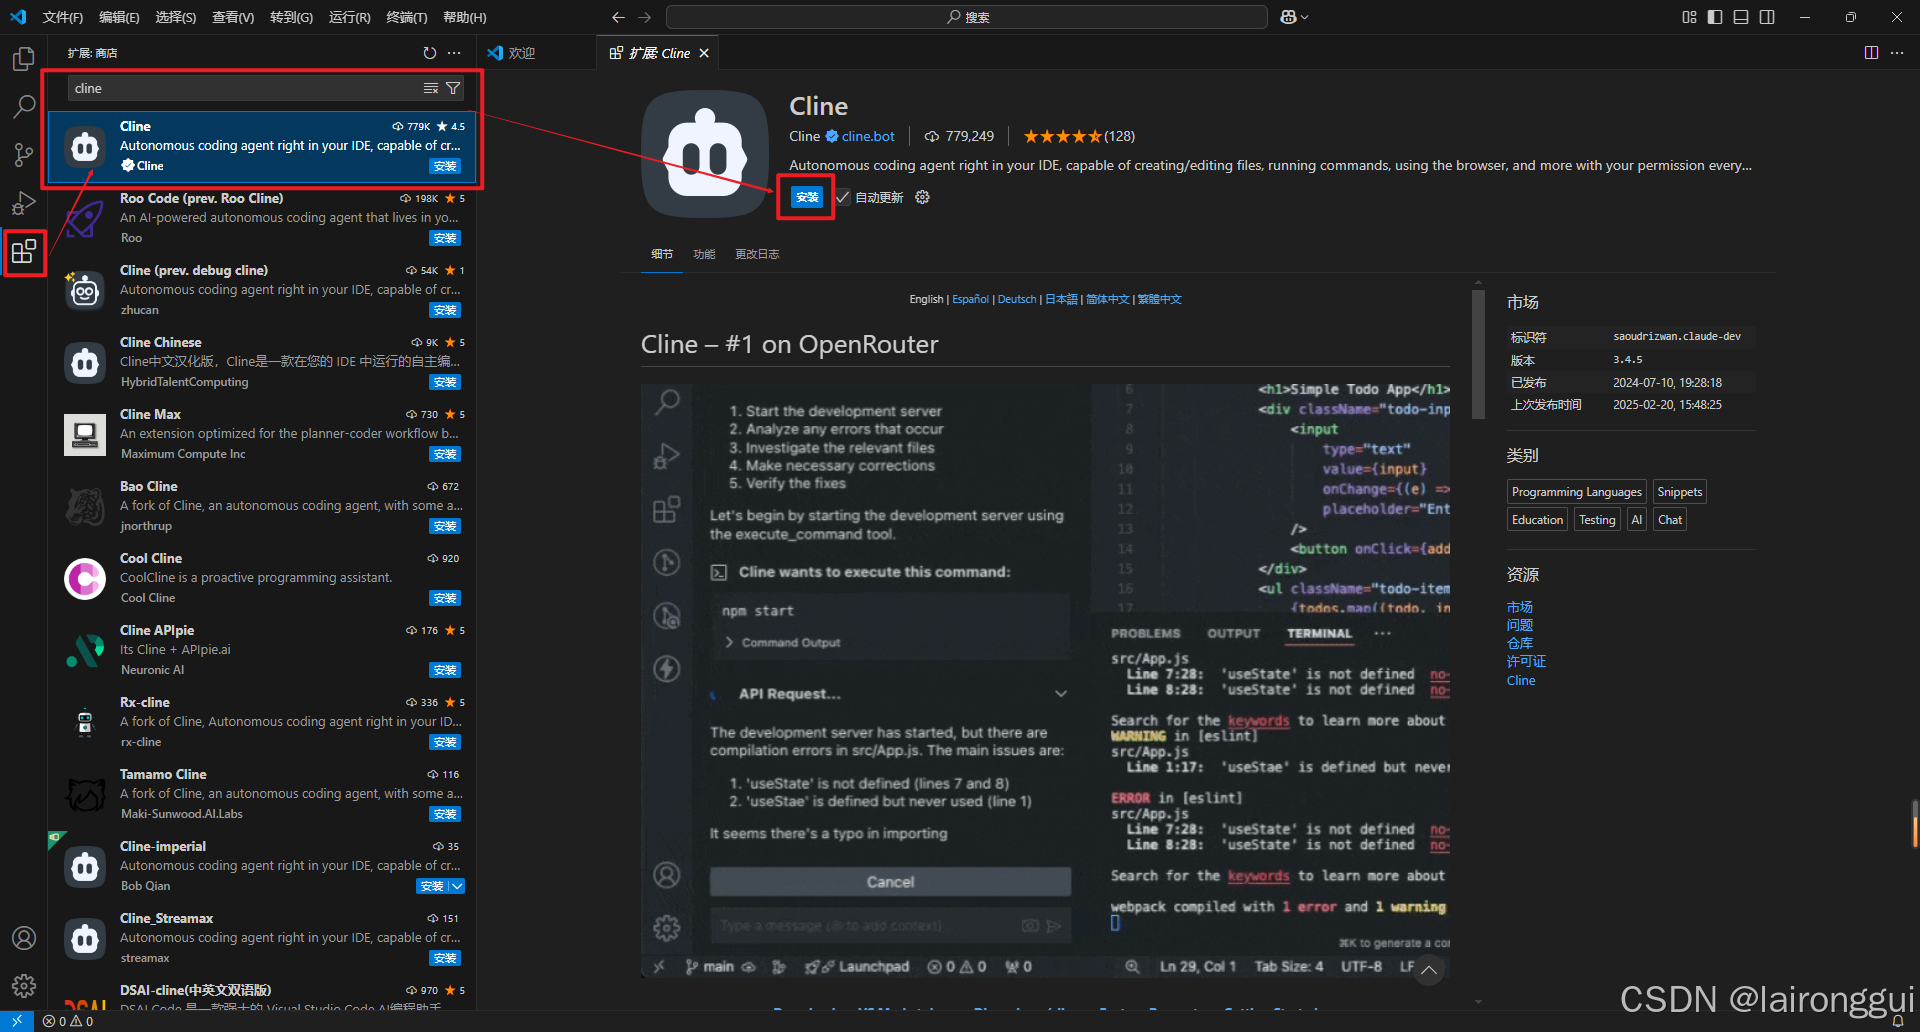Screen dimensions: 1920x1032
Task: Open the Manage gear in the activity bar
Action: (24, 986)
